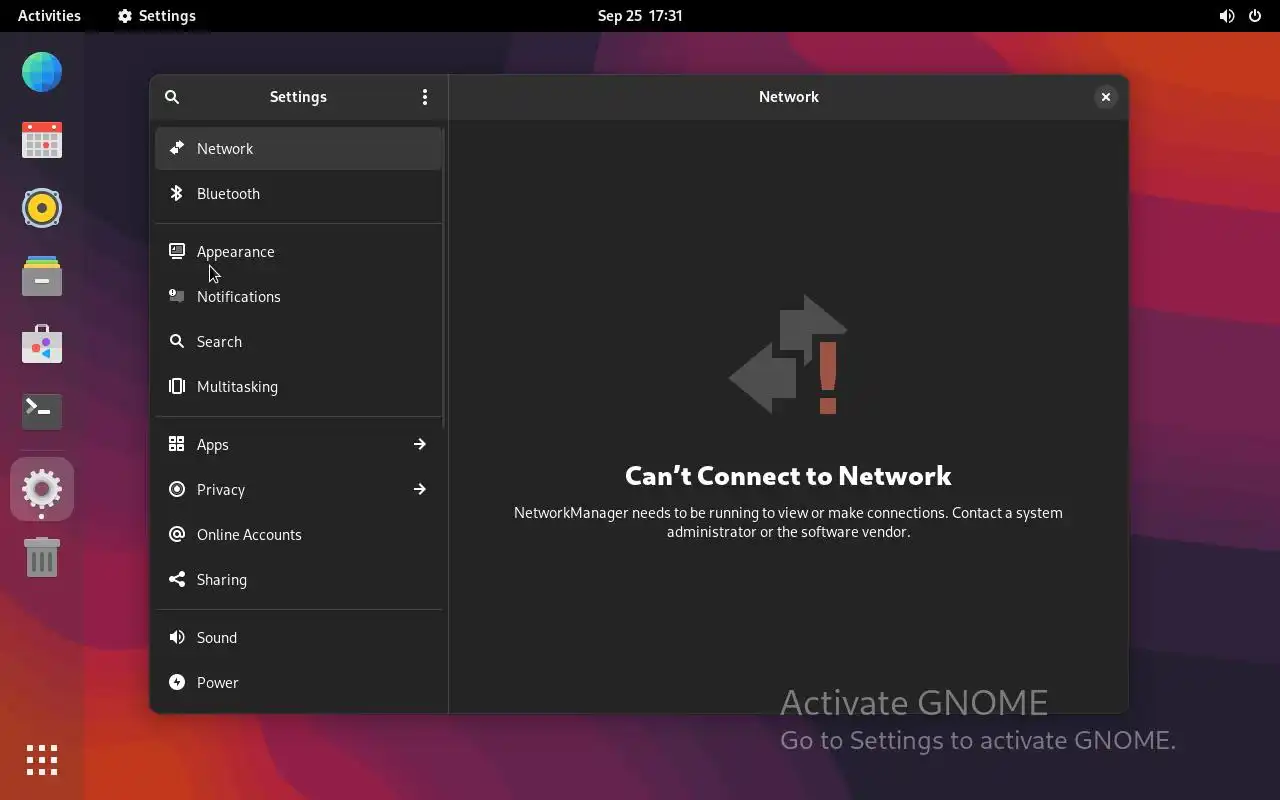Click the Sound speaker icon in sidebar
1280x800 pixels.
(x=177, y=637)
